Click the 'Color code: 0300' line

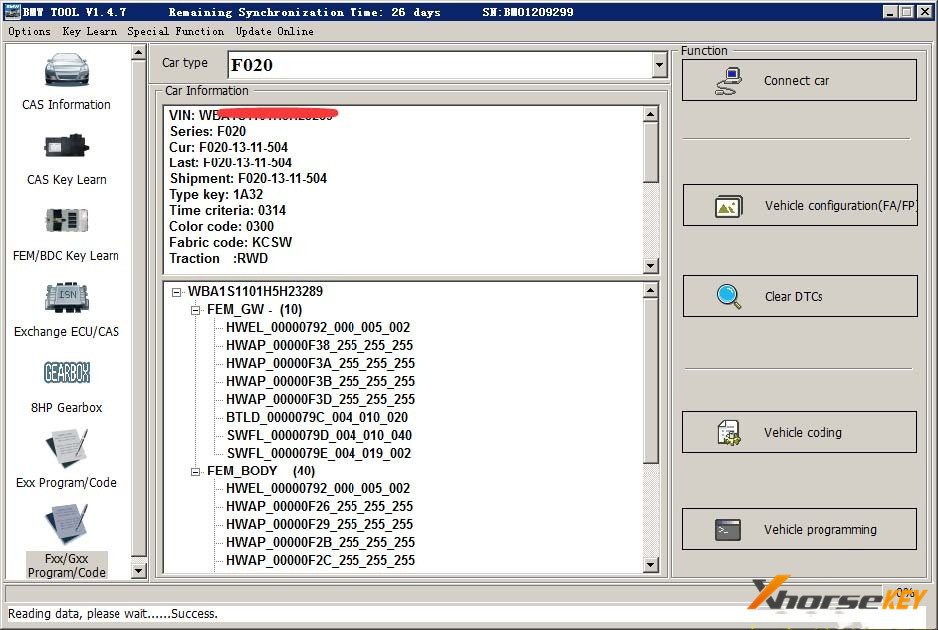(221, 226)
